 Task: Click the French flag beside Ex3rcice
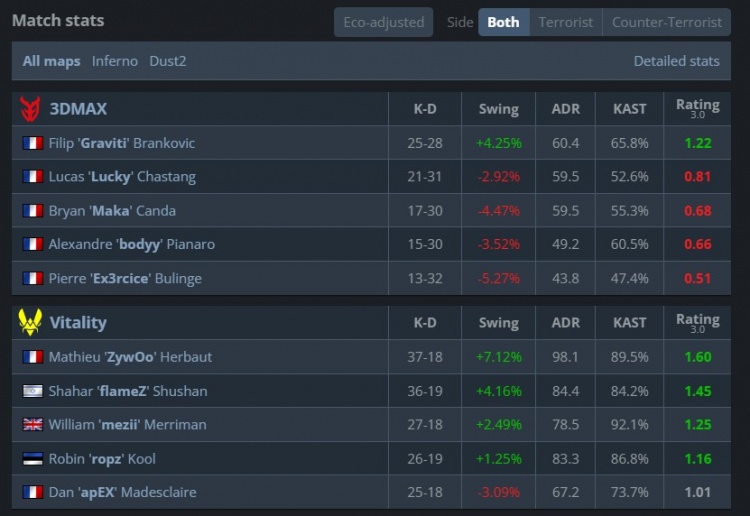tap(32, 279)
